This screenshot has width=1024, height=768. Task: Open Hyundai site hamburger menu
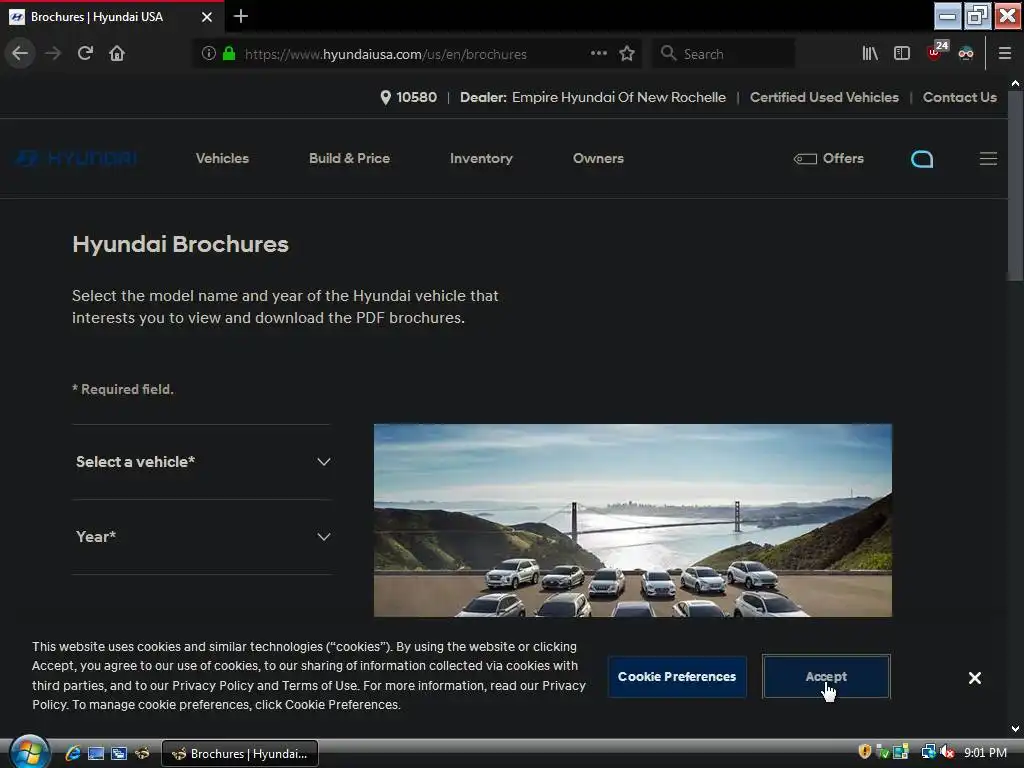(988, 159)
